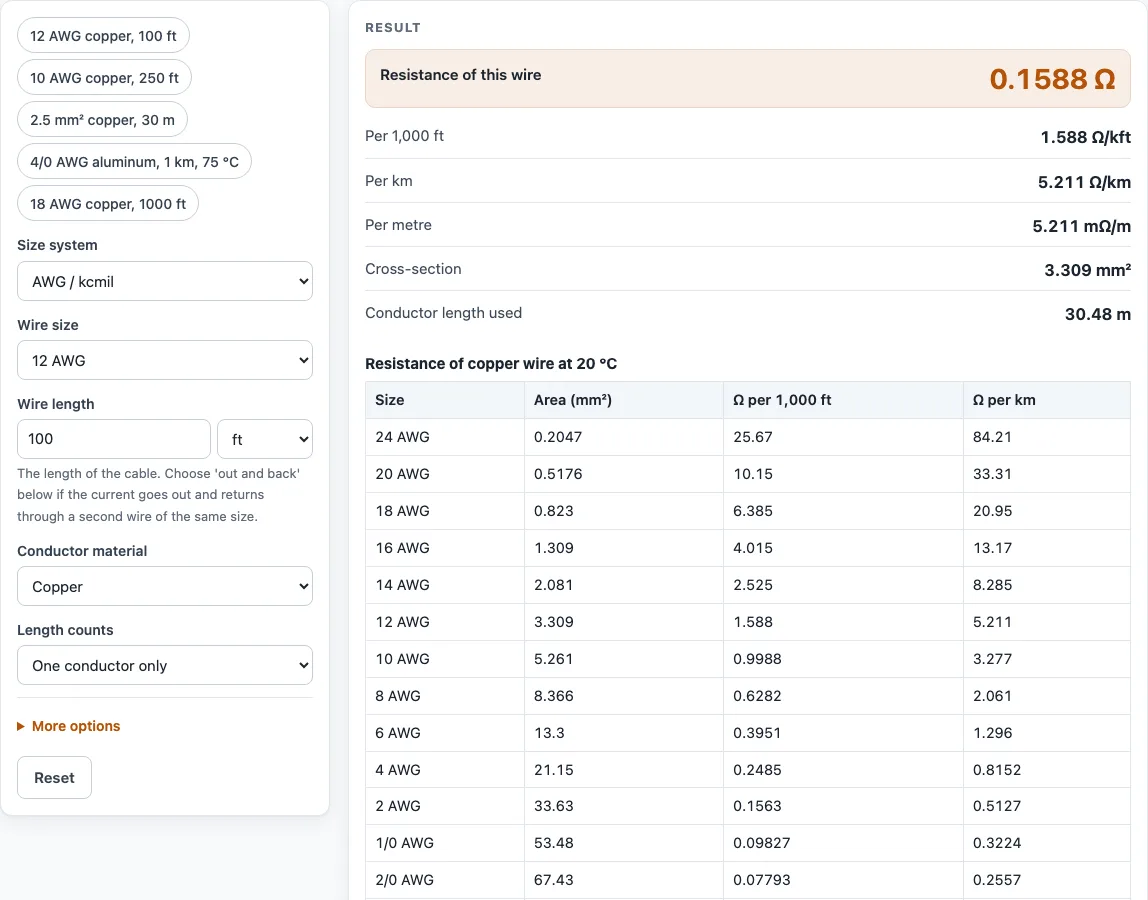
Task: Click the 20 AWG row label
Action: tap(402, 474)
